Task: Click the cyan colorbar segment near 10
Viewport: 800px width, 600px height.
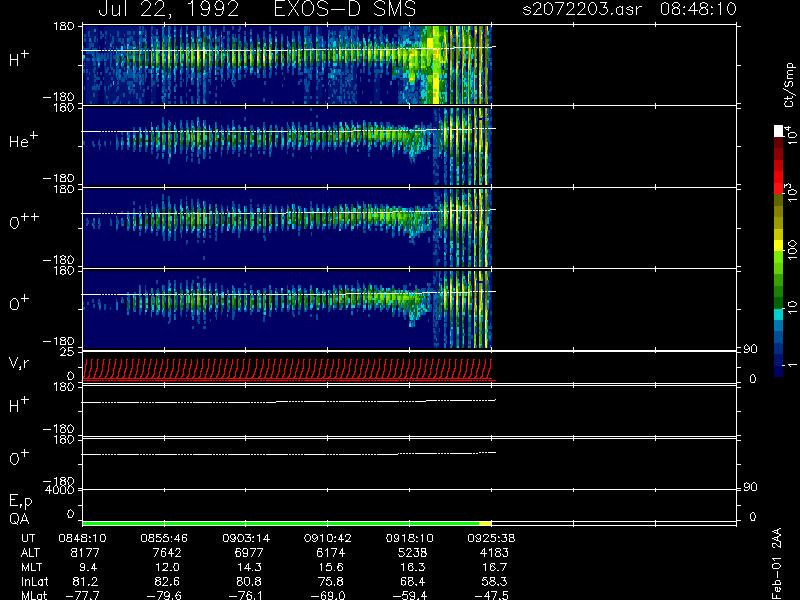Action: 778,314
